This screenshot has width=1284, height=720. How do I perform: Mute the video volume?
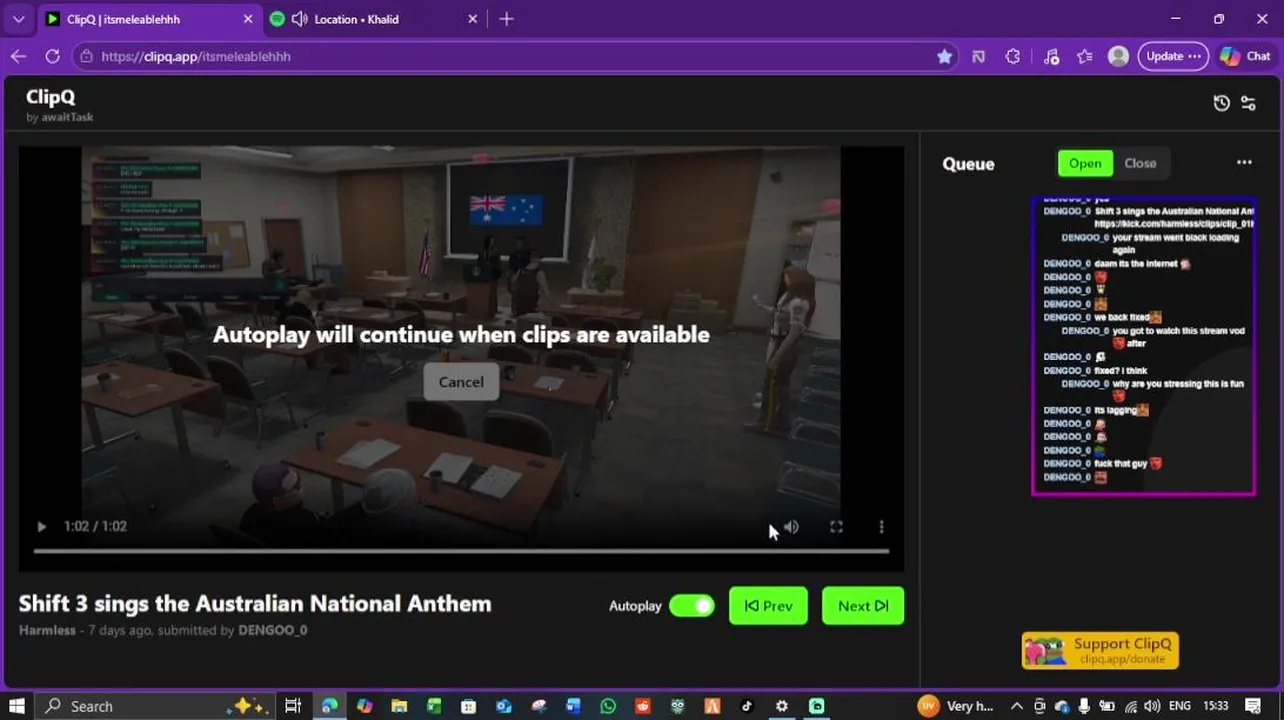coord(791,526)
